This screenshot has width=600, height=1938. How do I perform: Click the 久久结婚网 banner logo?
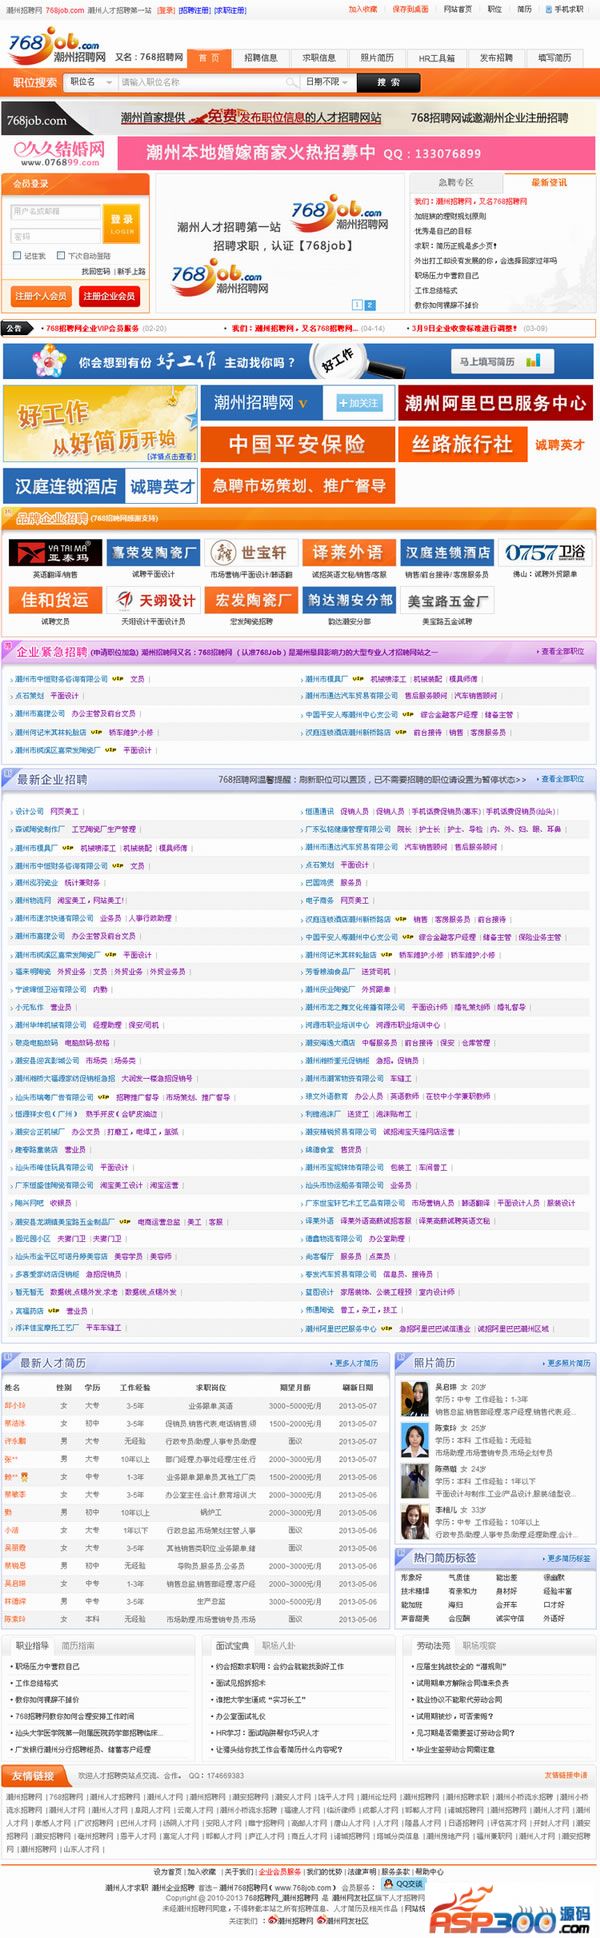point(58,153)
